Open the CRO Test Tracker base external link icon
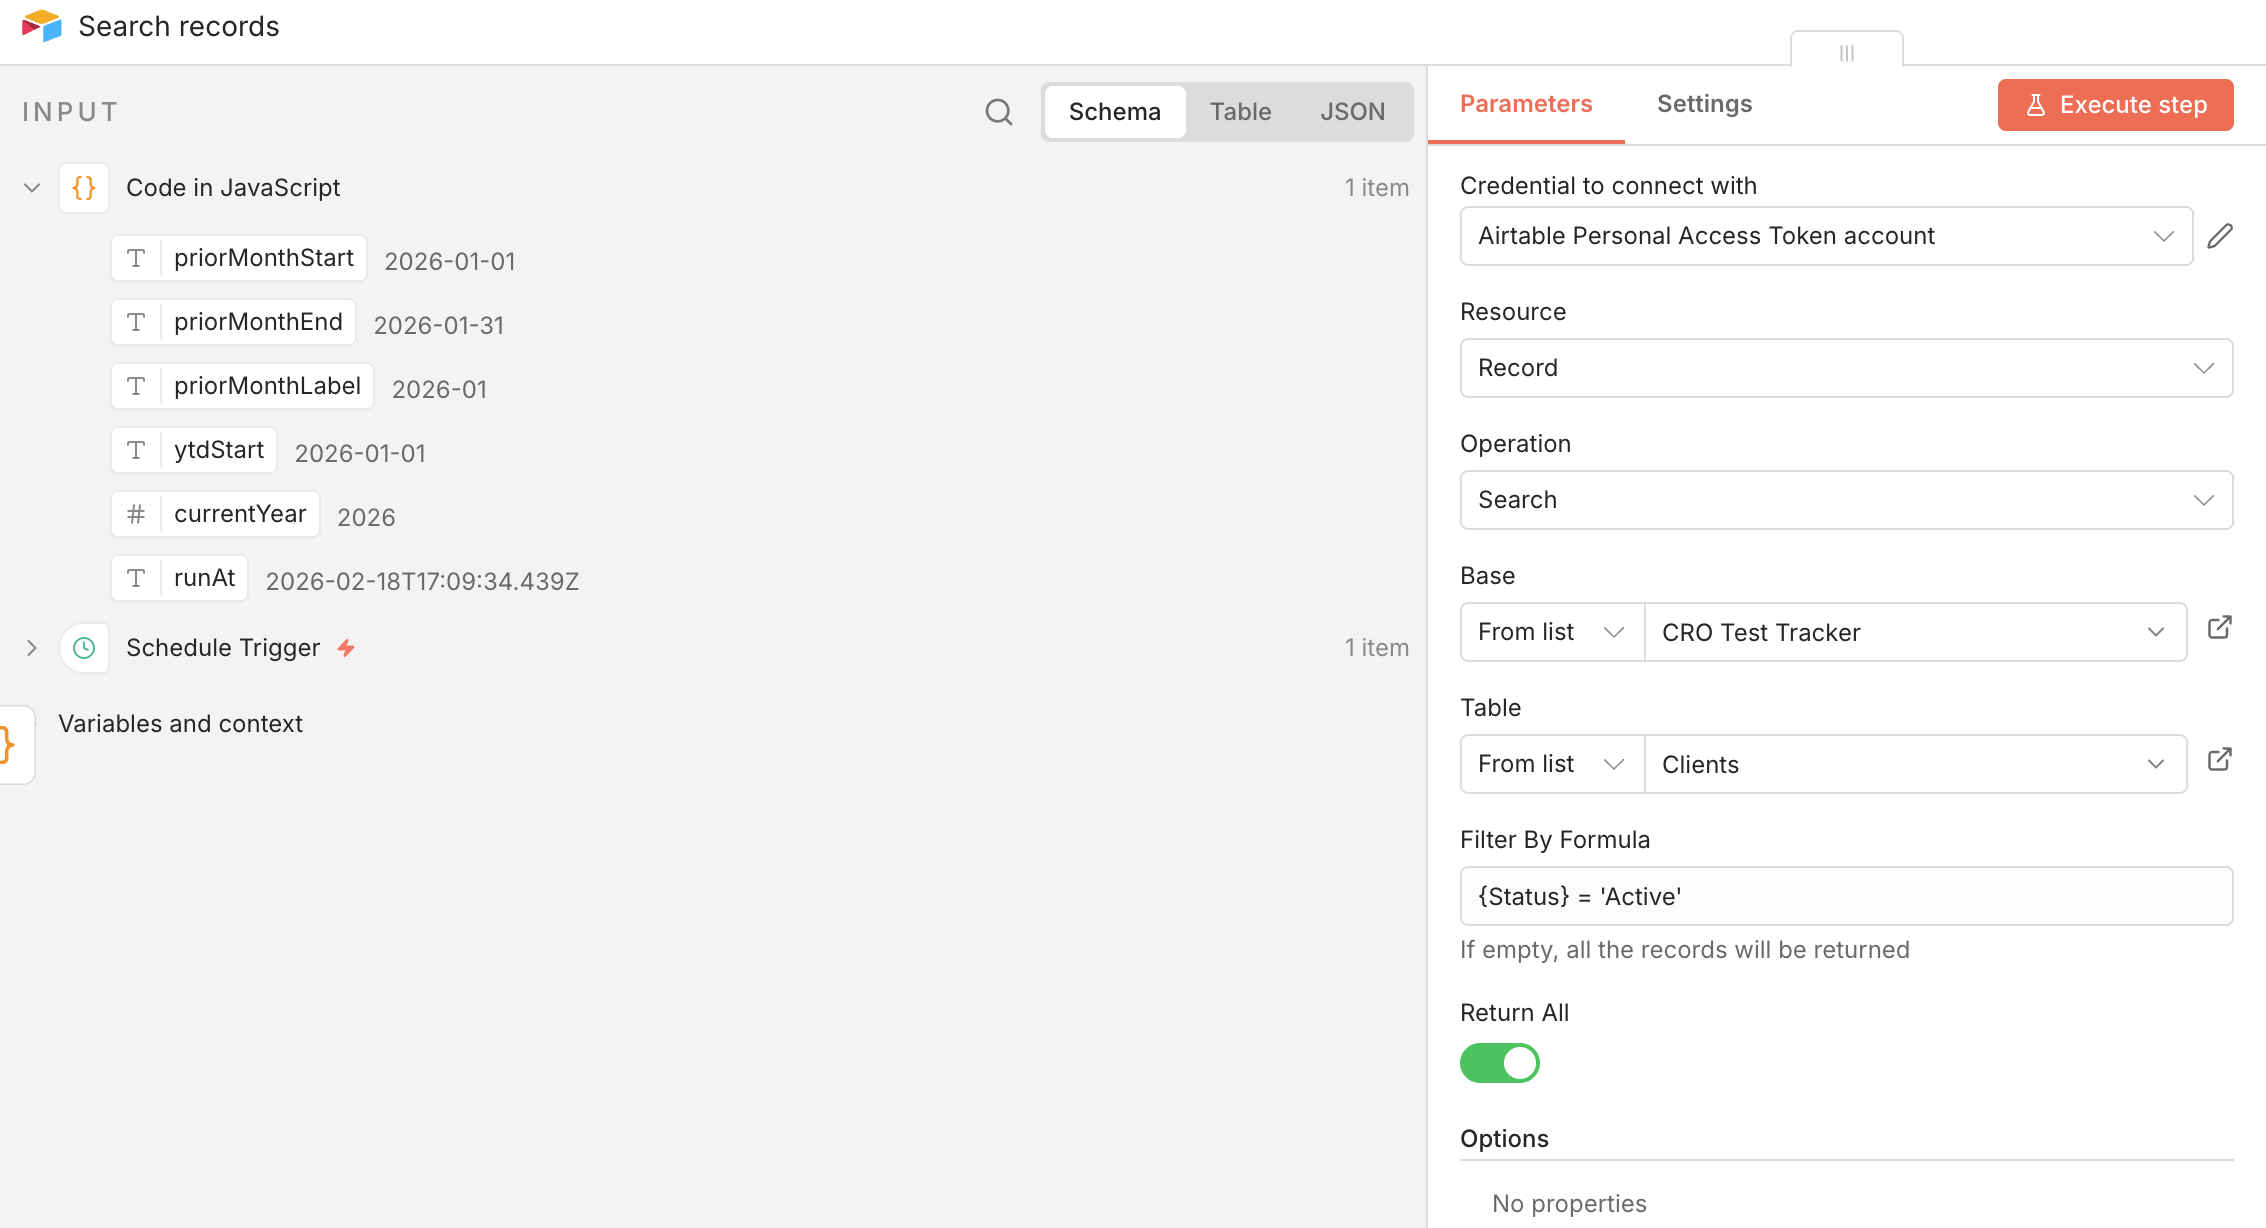 [x=2220, y=628]
